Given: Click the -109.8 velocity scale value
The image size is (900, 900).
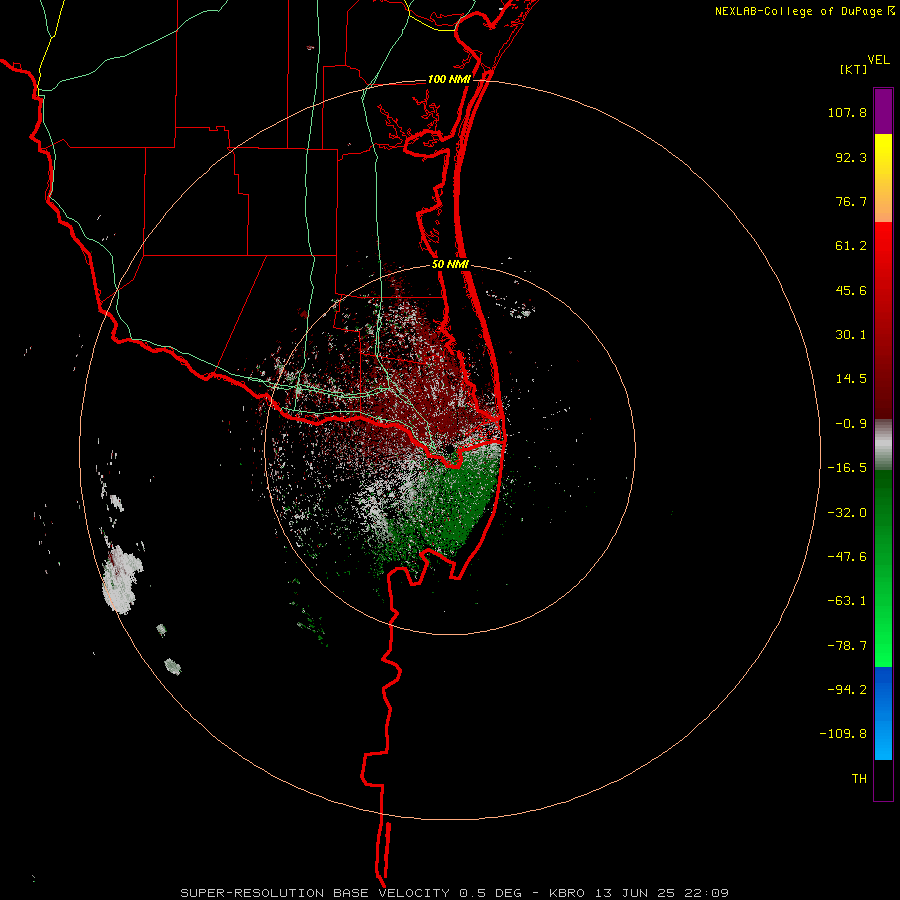Looking at the screenshot, I should point(843,734).
